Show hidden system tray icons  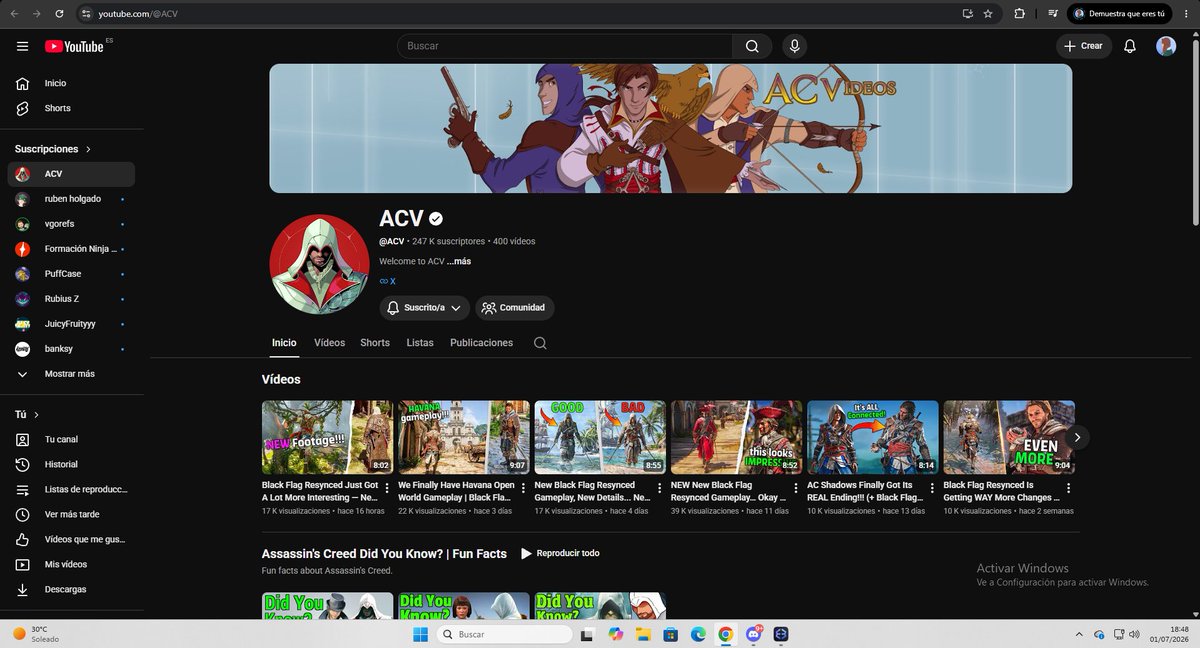click(x=1079, y=634)
